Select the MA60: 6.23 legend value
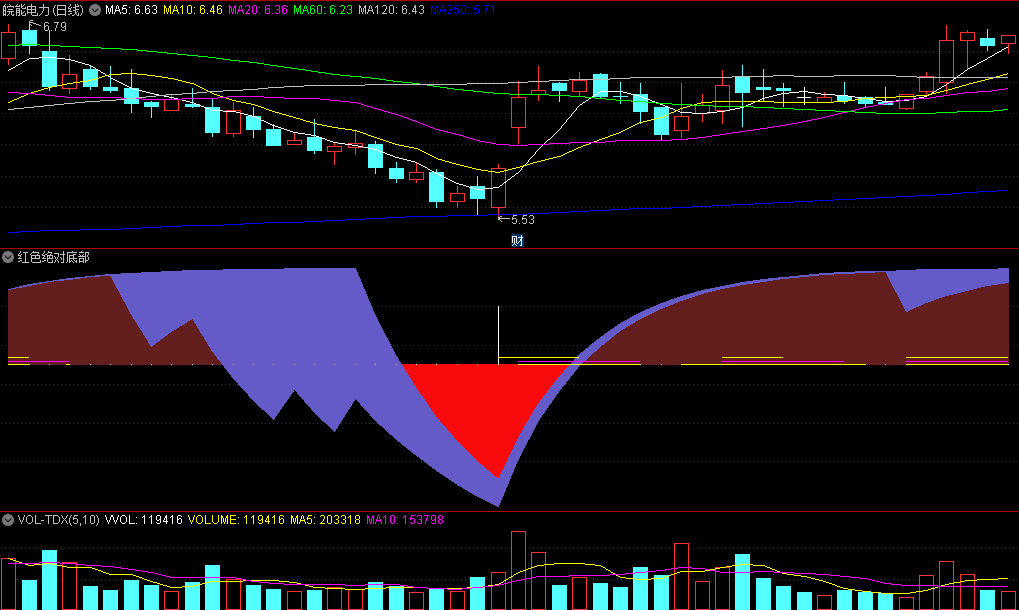The height and width of the screenshot is (610, 1019). pos(323,10)
